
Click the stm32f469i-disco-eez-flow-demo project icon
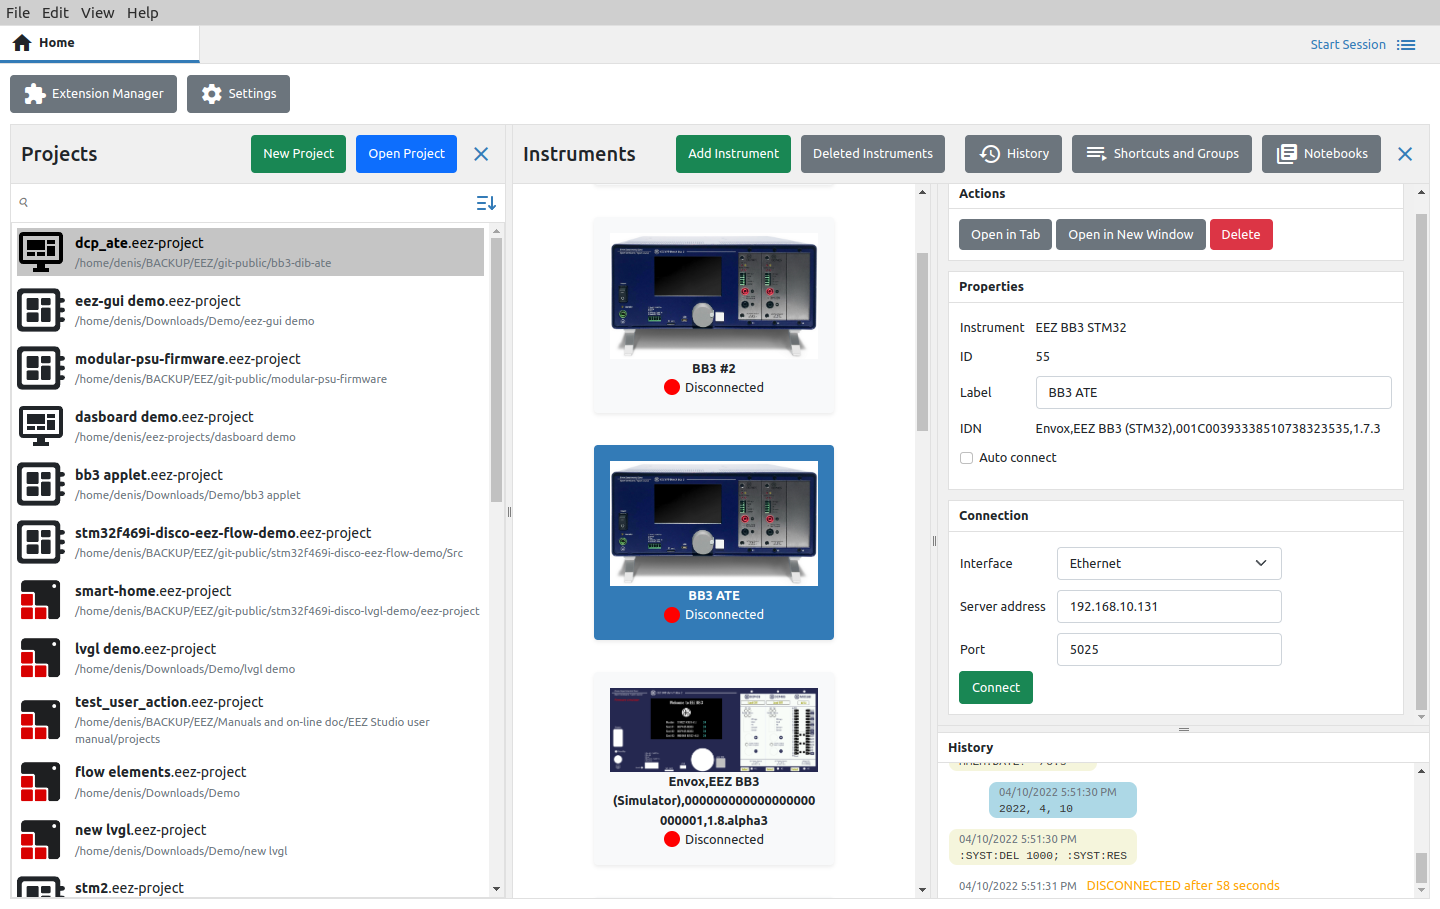(41, 542)
